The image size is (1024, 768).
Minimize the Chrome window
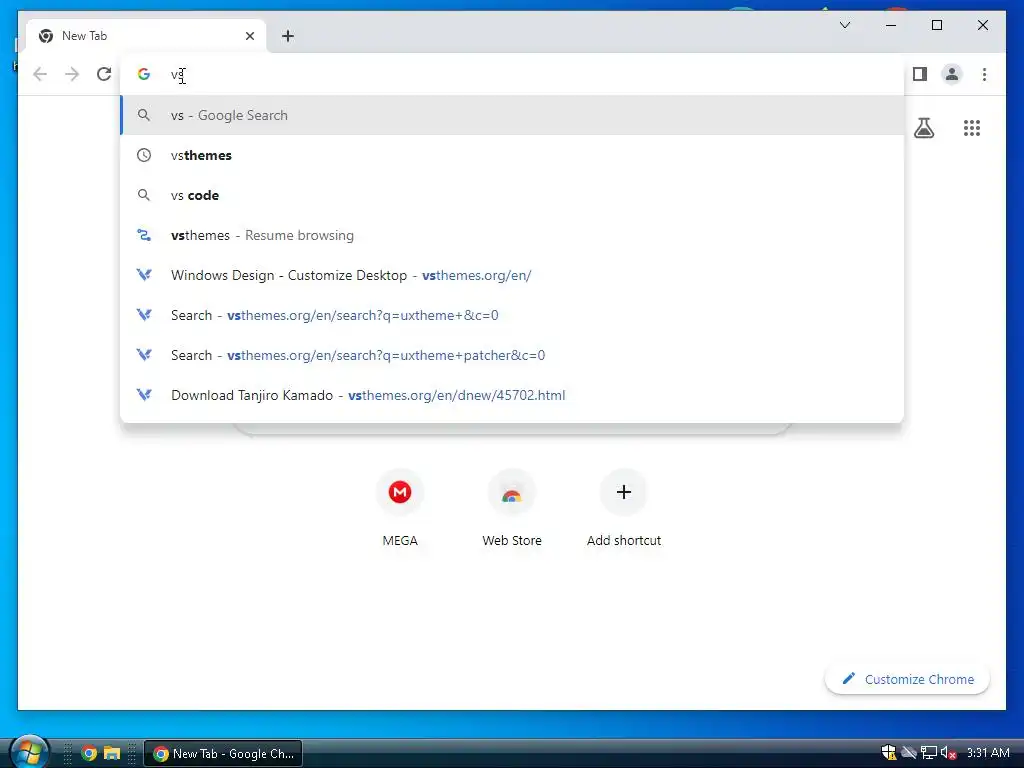coord(891,25)
